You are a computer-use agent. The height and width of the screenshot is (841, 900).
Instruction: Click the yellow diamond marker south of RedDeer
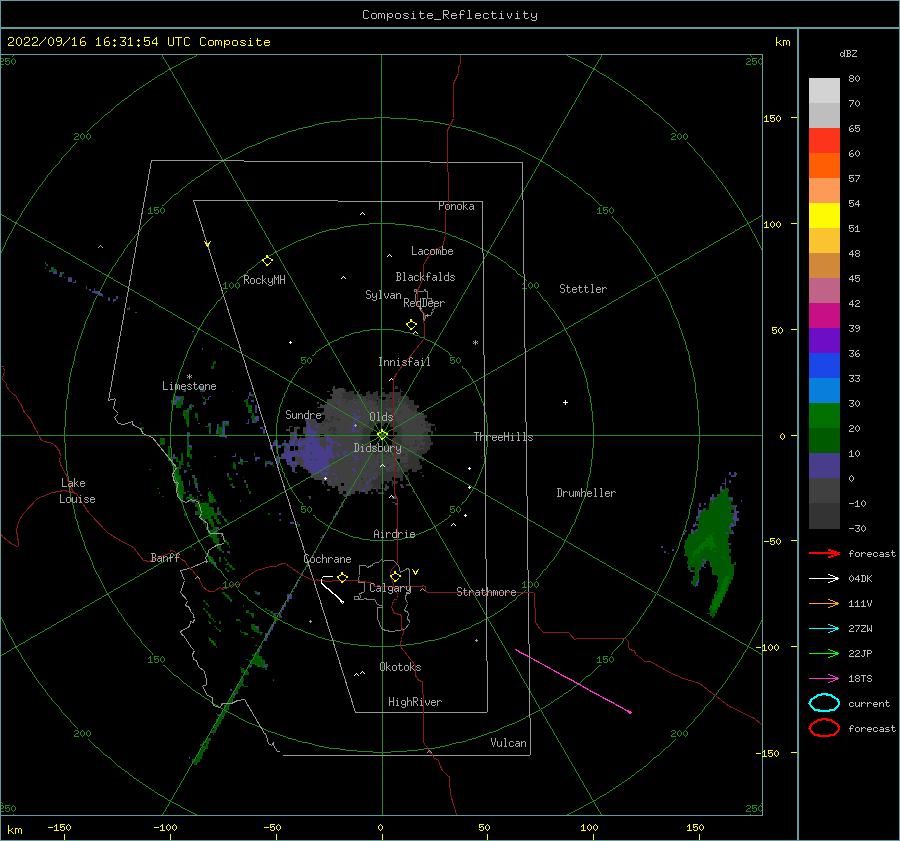411,325
